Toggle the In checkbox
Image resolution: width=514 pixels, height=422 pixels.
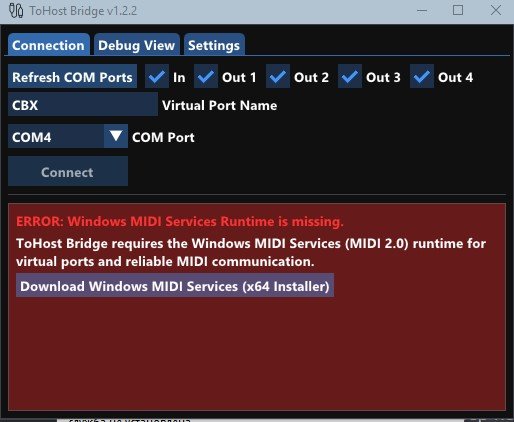157,77
